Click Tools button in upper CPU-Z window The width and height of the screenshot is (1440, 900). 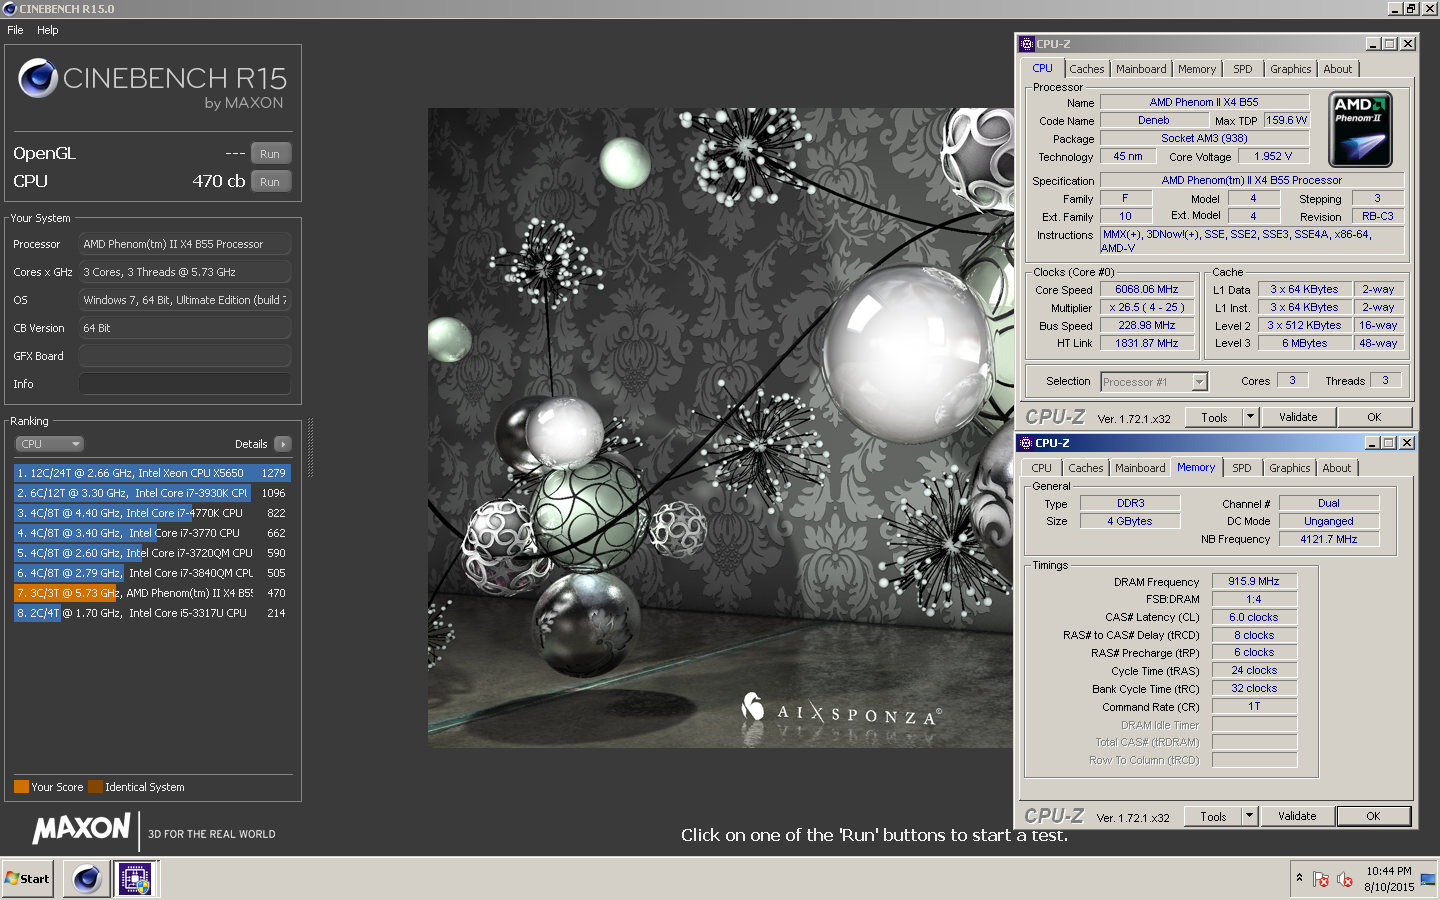[x=1214, y=418]
